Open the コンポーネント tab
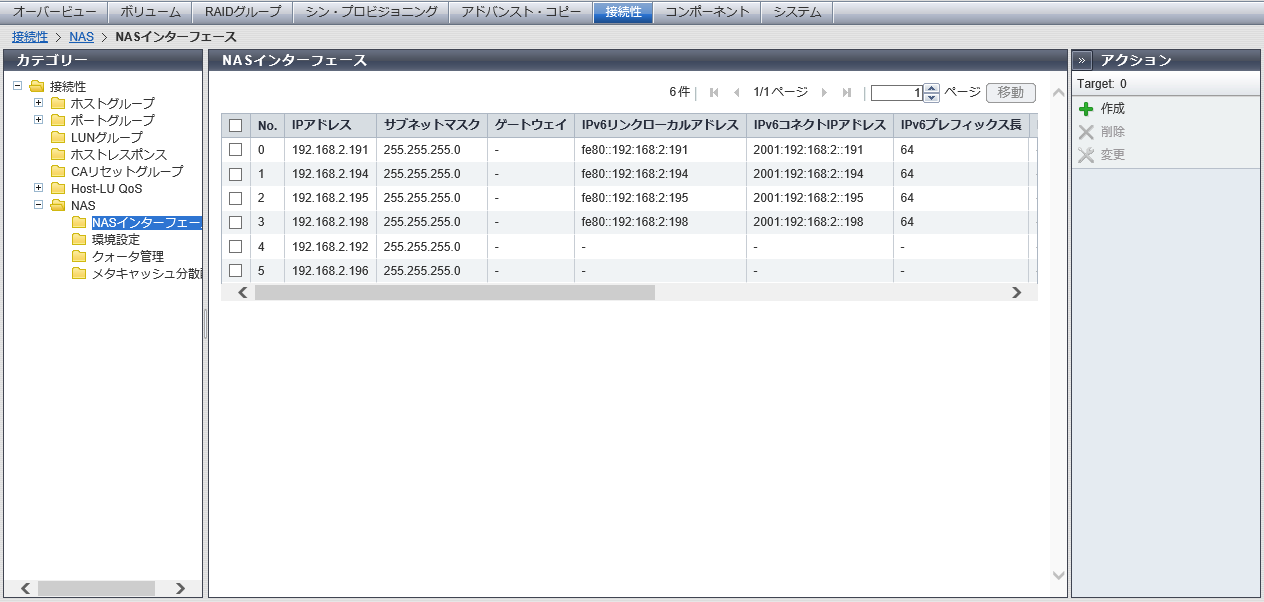Screen dimensions: 1264x602 click(x=707, y=12)
